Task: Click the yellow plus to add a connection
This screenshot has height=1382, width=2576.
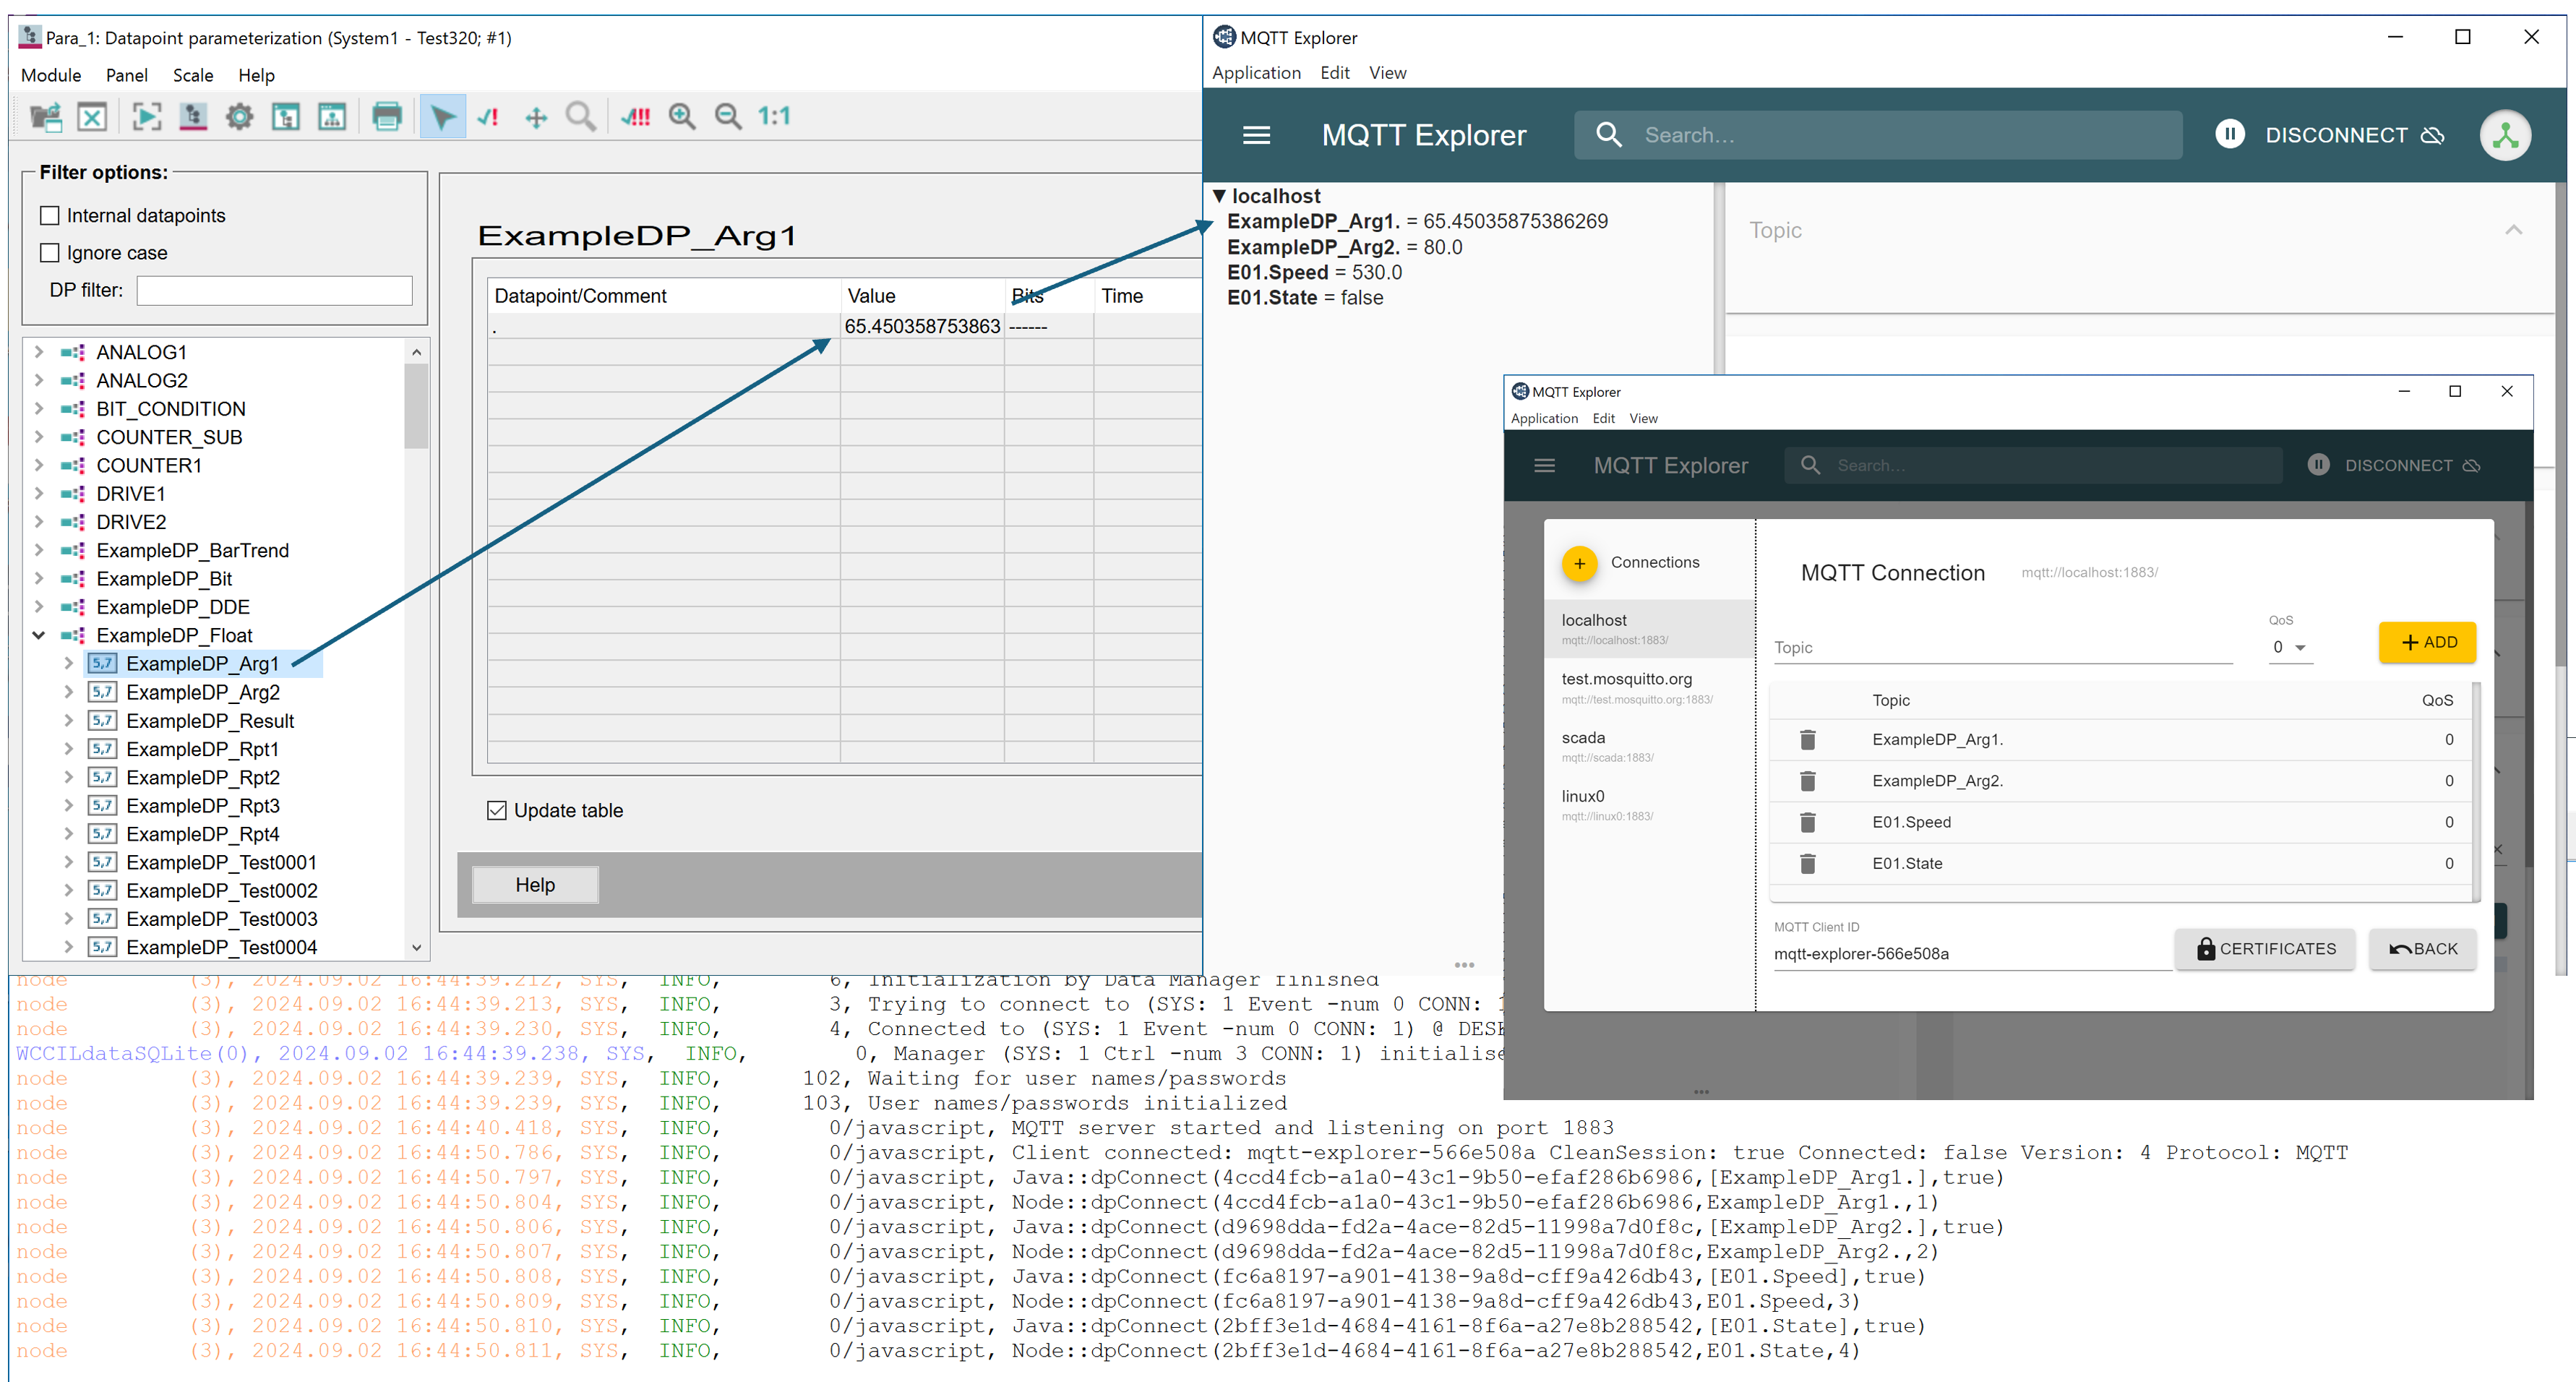Action: pos(1579,563)
